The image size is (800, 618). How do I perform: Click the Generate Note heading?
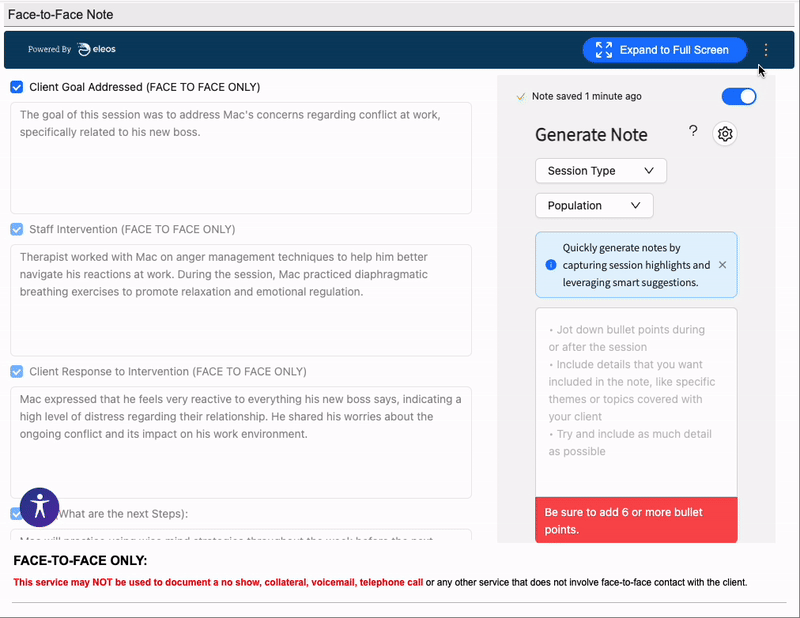pos(591,135)
